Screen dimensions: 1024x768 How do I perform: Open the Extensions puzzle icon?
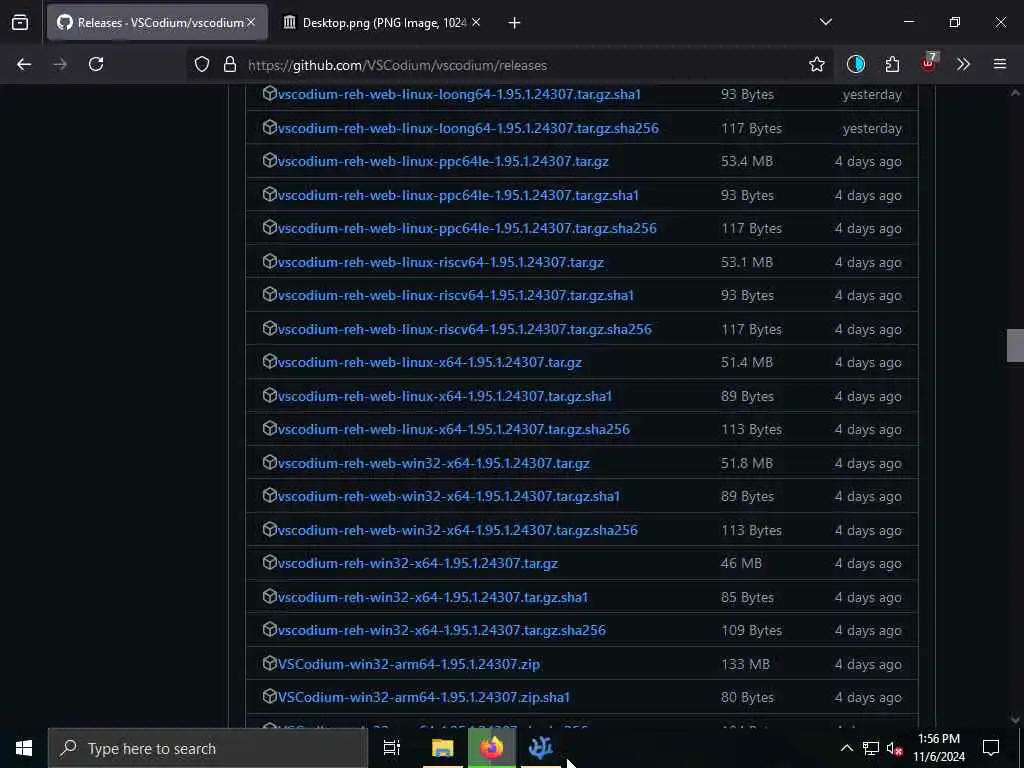892,64
